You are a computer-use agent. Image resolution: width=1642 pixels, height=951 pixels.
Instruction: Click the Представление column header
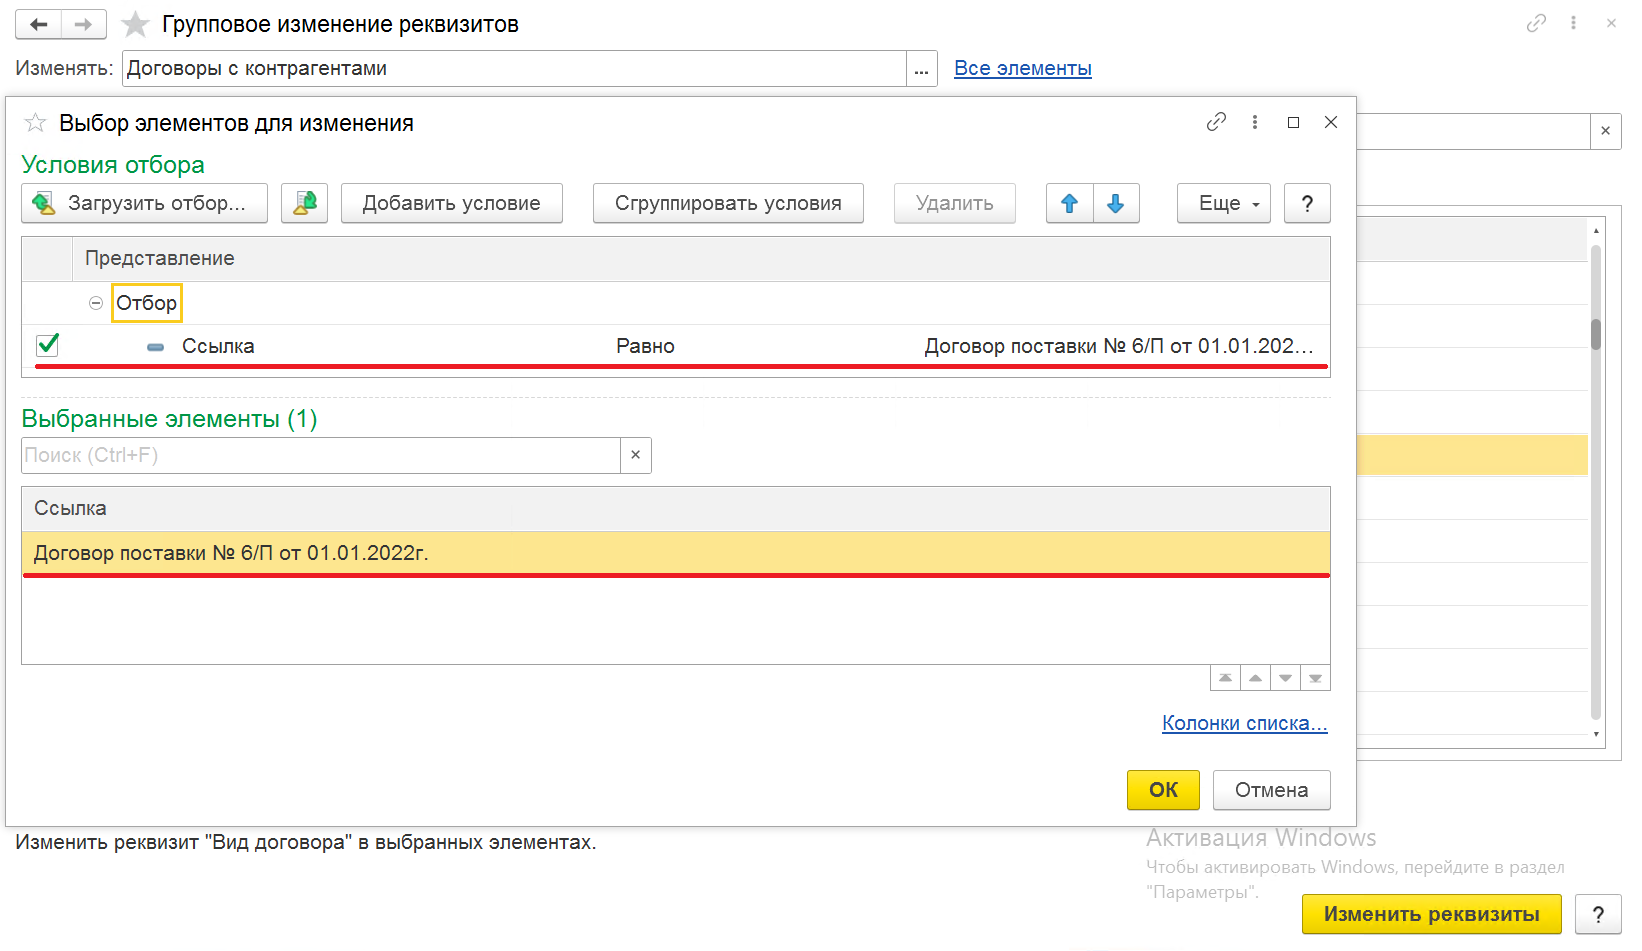[x=700, y=258]
